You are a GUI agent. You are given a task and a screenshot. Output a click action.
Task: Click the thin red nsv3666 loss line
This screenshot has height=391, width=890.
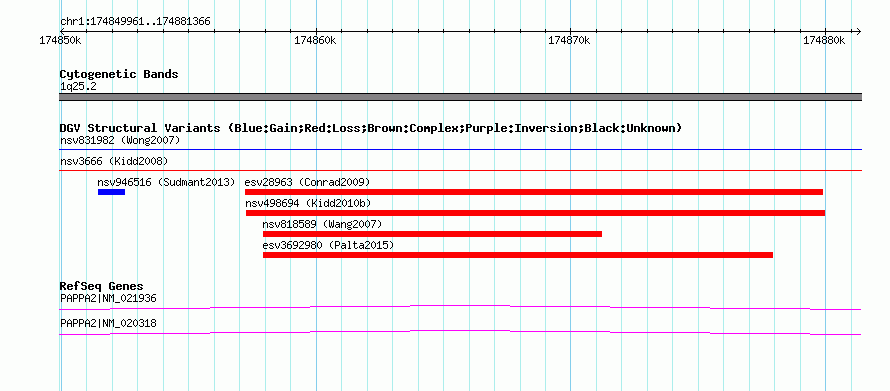(x=460, y=170)
